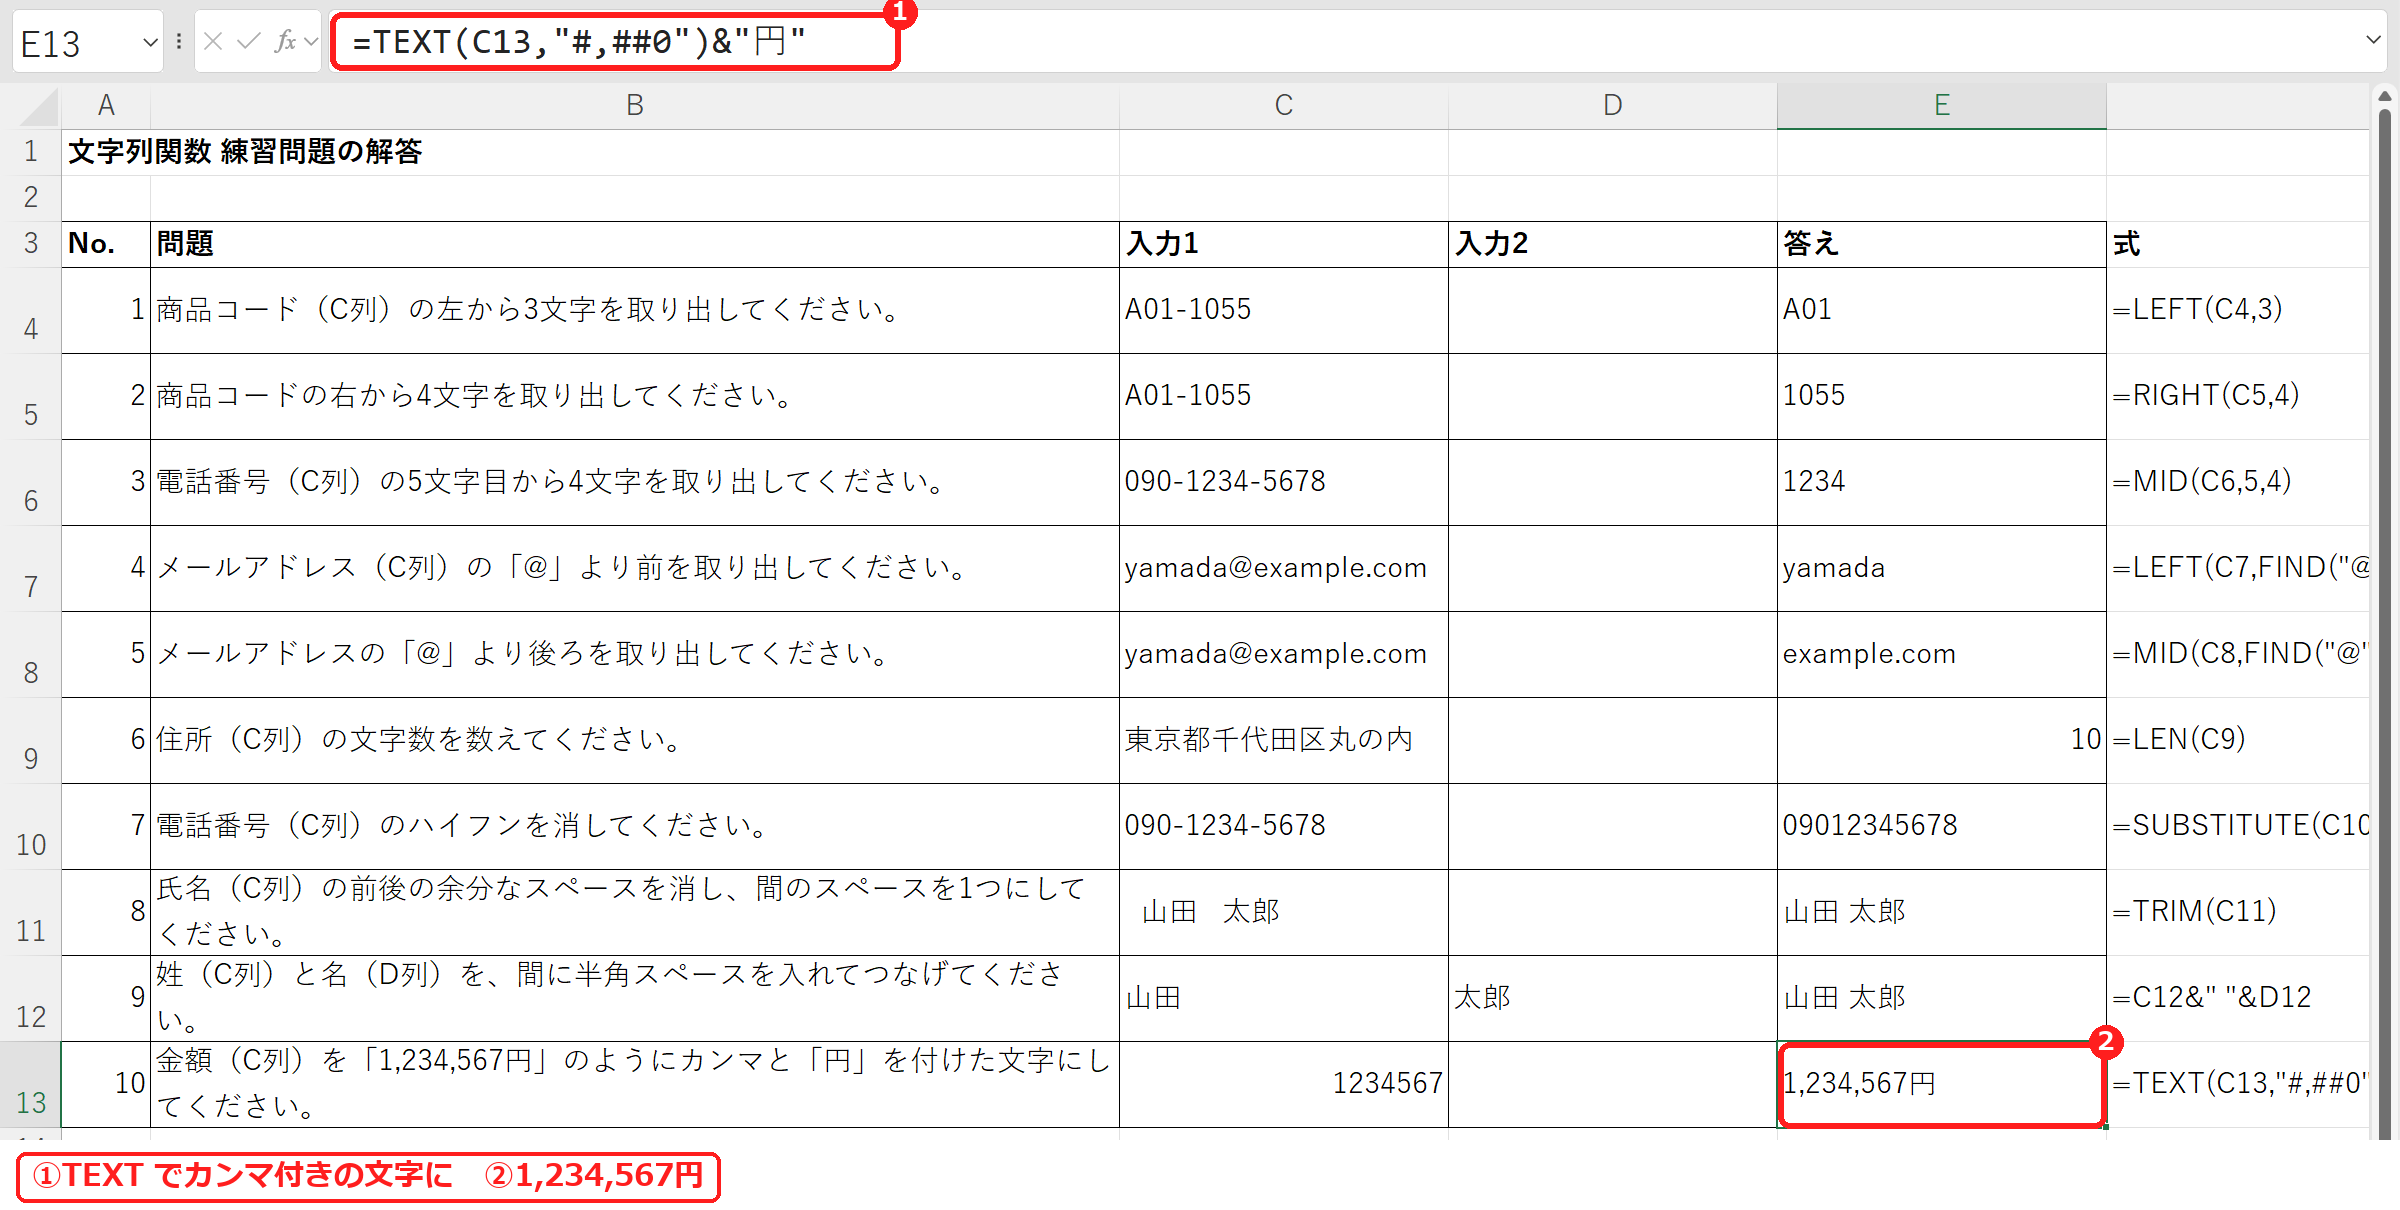Select the answer cell '09012345678'
2400x1210 pixels.
1942,826
